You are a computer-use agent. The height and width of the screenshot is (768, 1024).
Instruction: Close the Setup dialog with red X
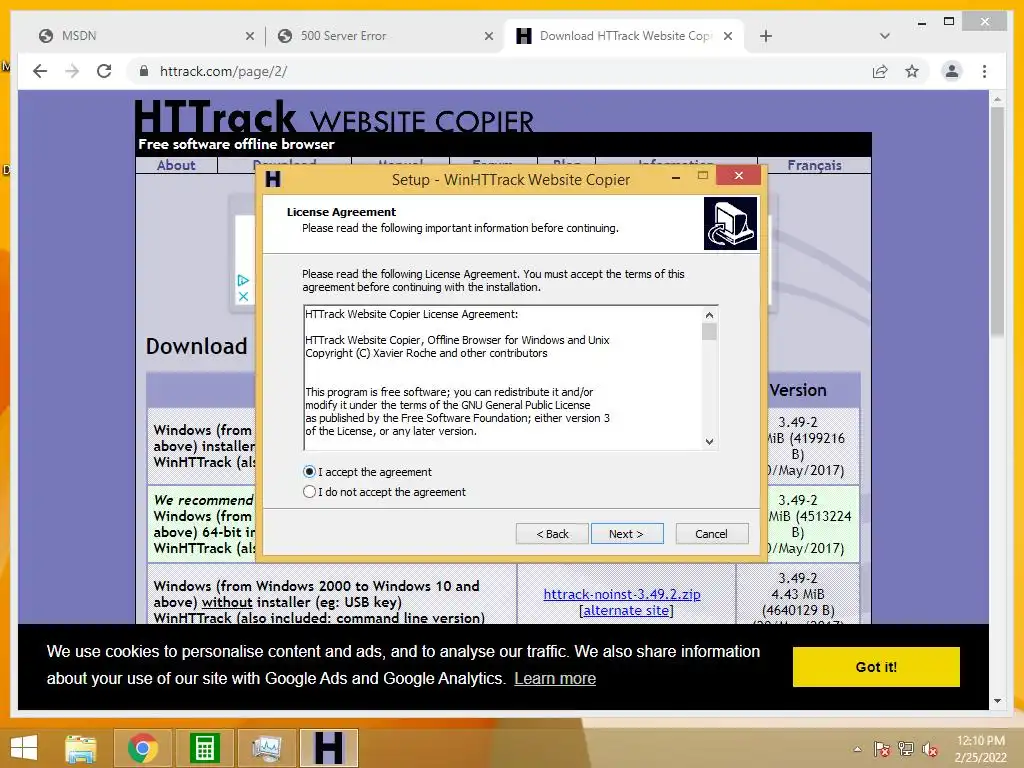(x=739, y=175)
